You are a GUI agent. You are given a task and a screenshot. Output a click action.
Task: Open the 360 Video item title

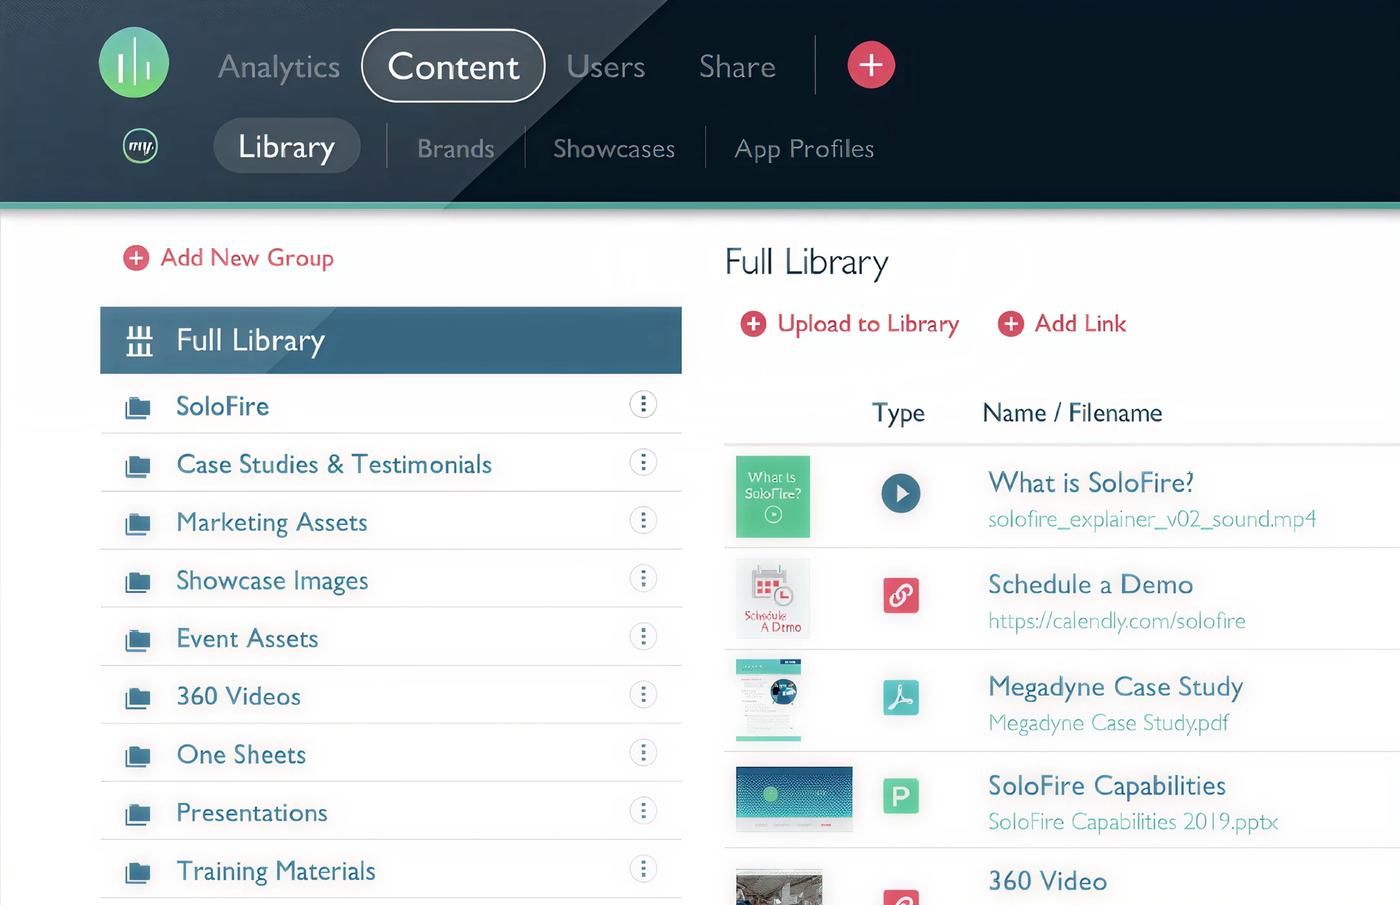click(1048, 881)
